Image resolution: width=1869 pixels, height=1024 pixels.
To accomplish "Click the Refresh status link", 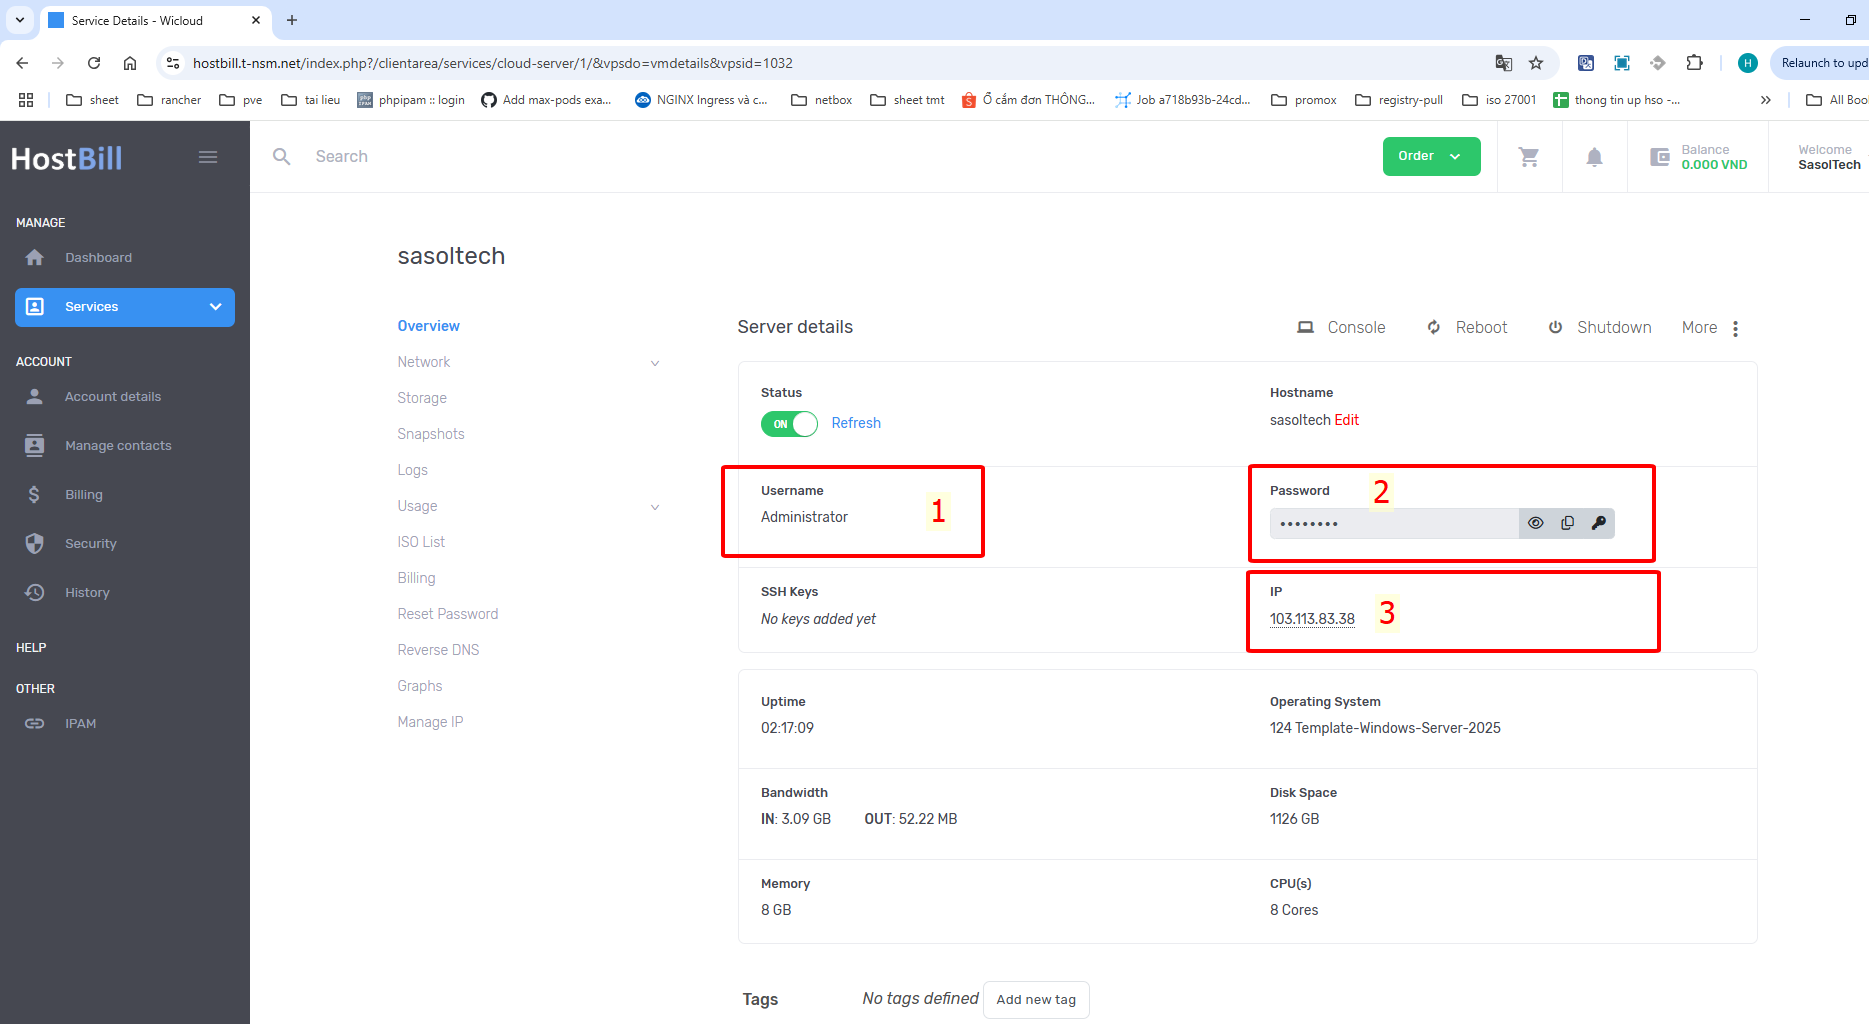I will click(x=856, y=423).
